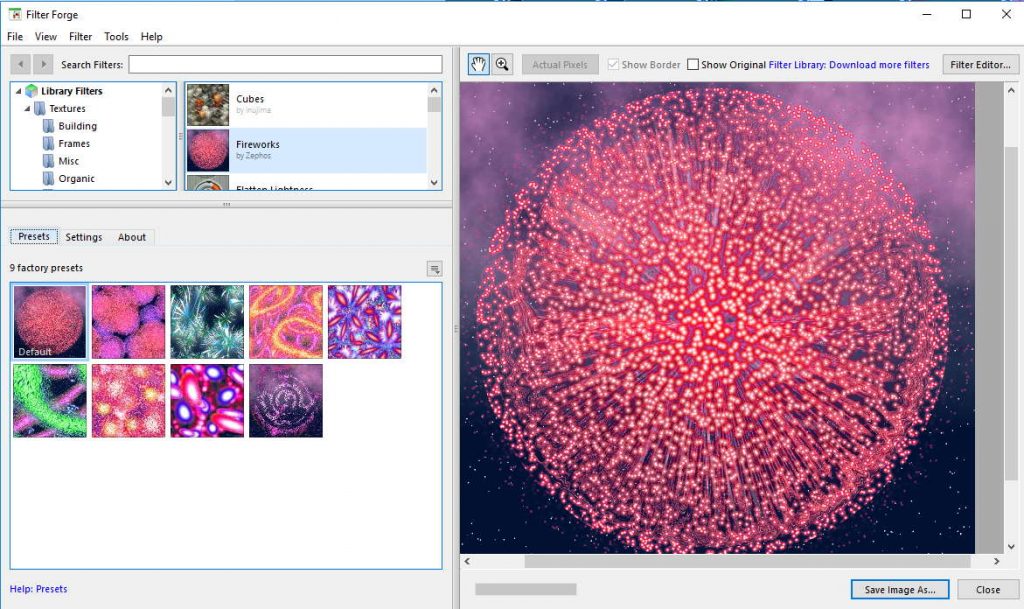Click the Actual Pixels button
1024x609 pixels.
pyautogui.click(x=560, y=65)
